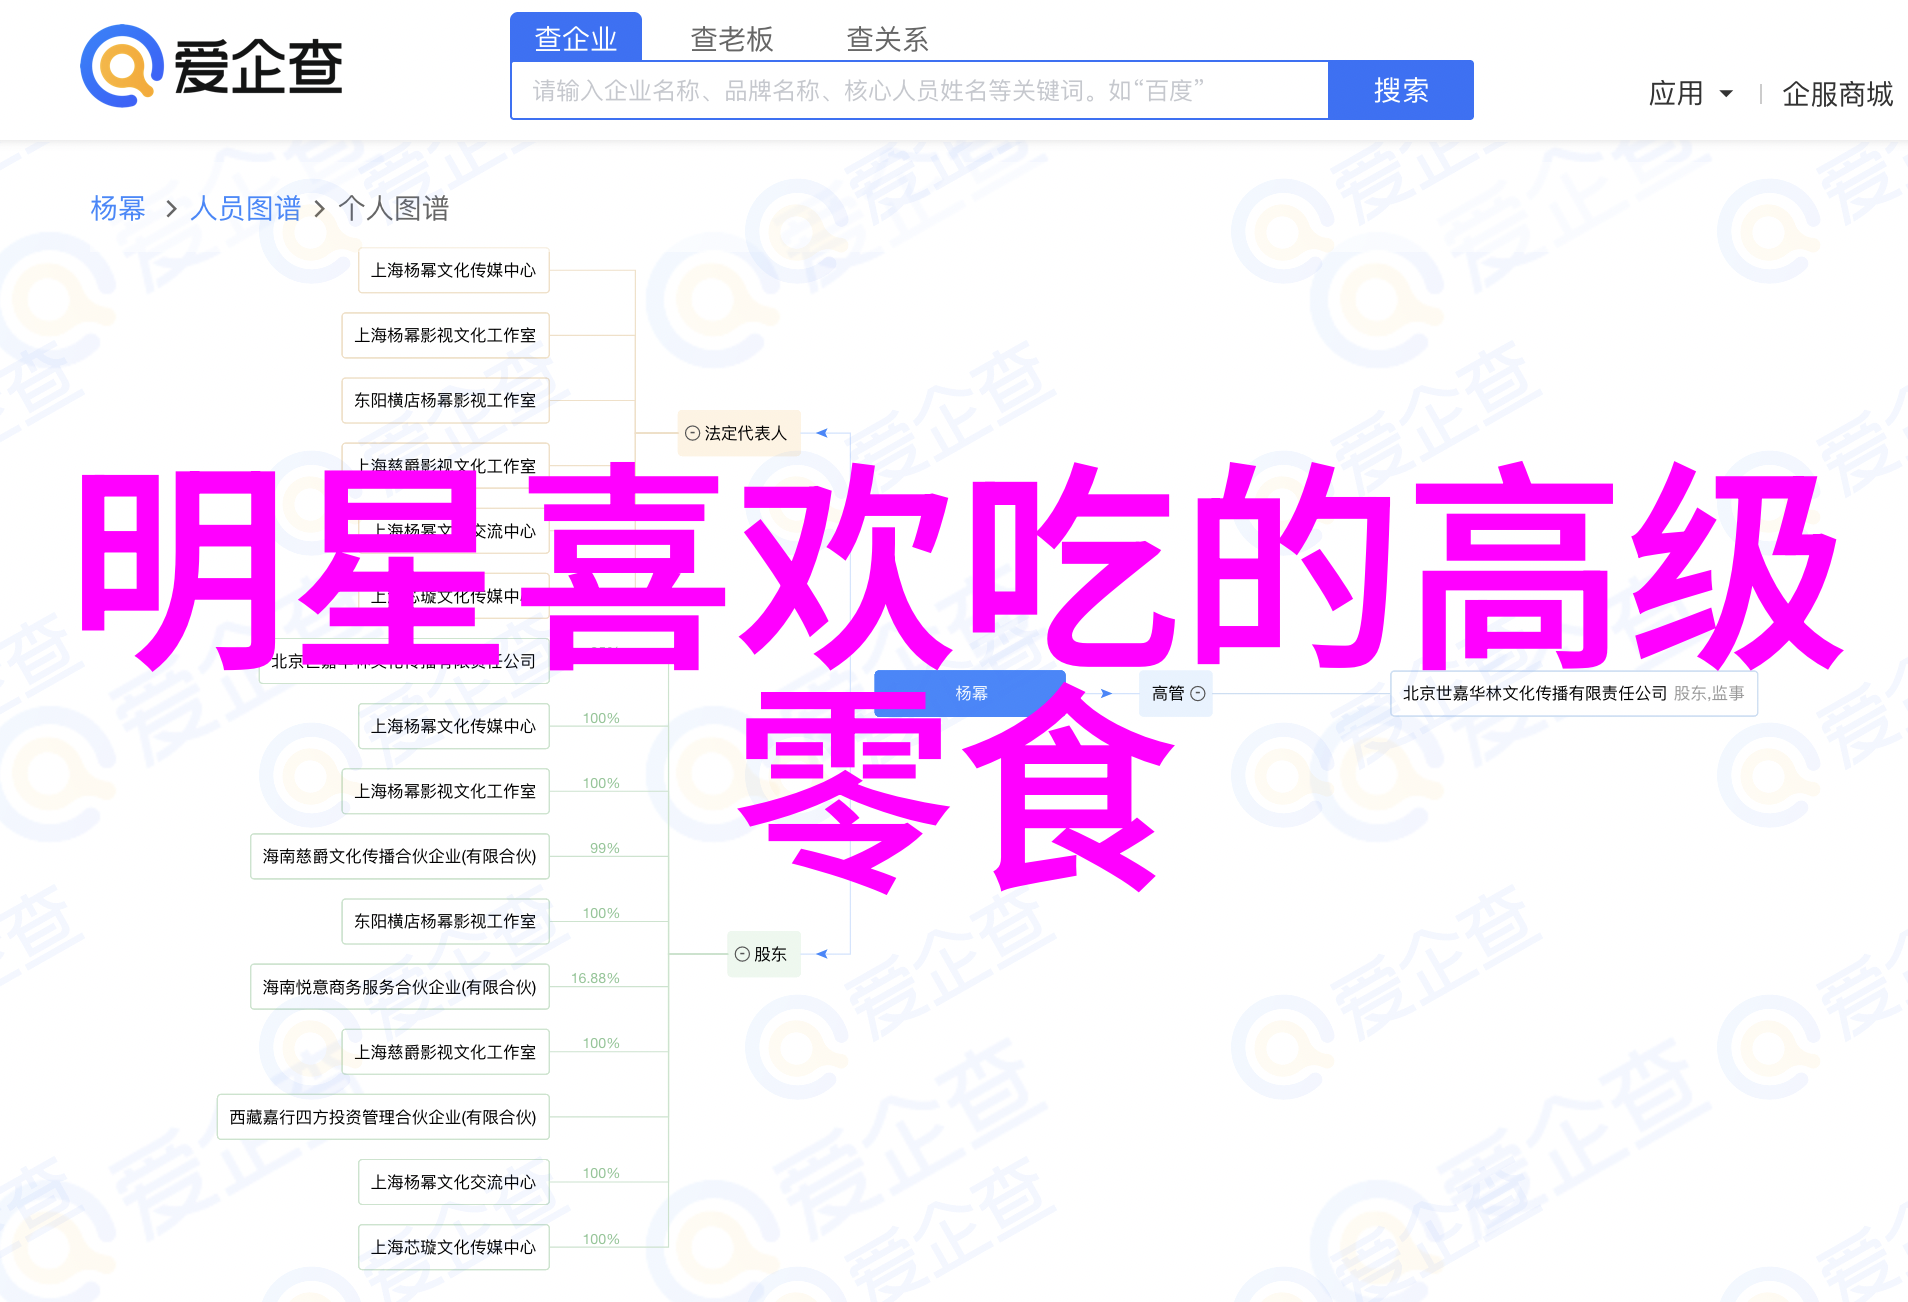Open shareholder 东阳横店杨幂影视工作室 100% node
Screen dimensions: 1908x1302
[446, 921]
